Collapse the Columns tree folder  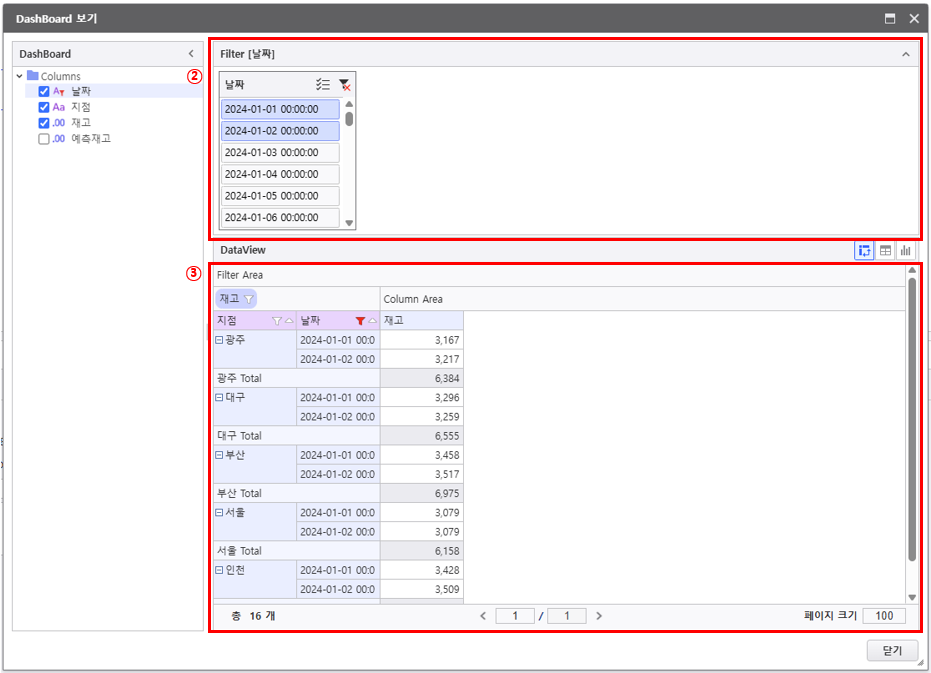coord(20,76)
